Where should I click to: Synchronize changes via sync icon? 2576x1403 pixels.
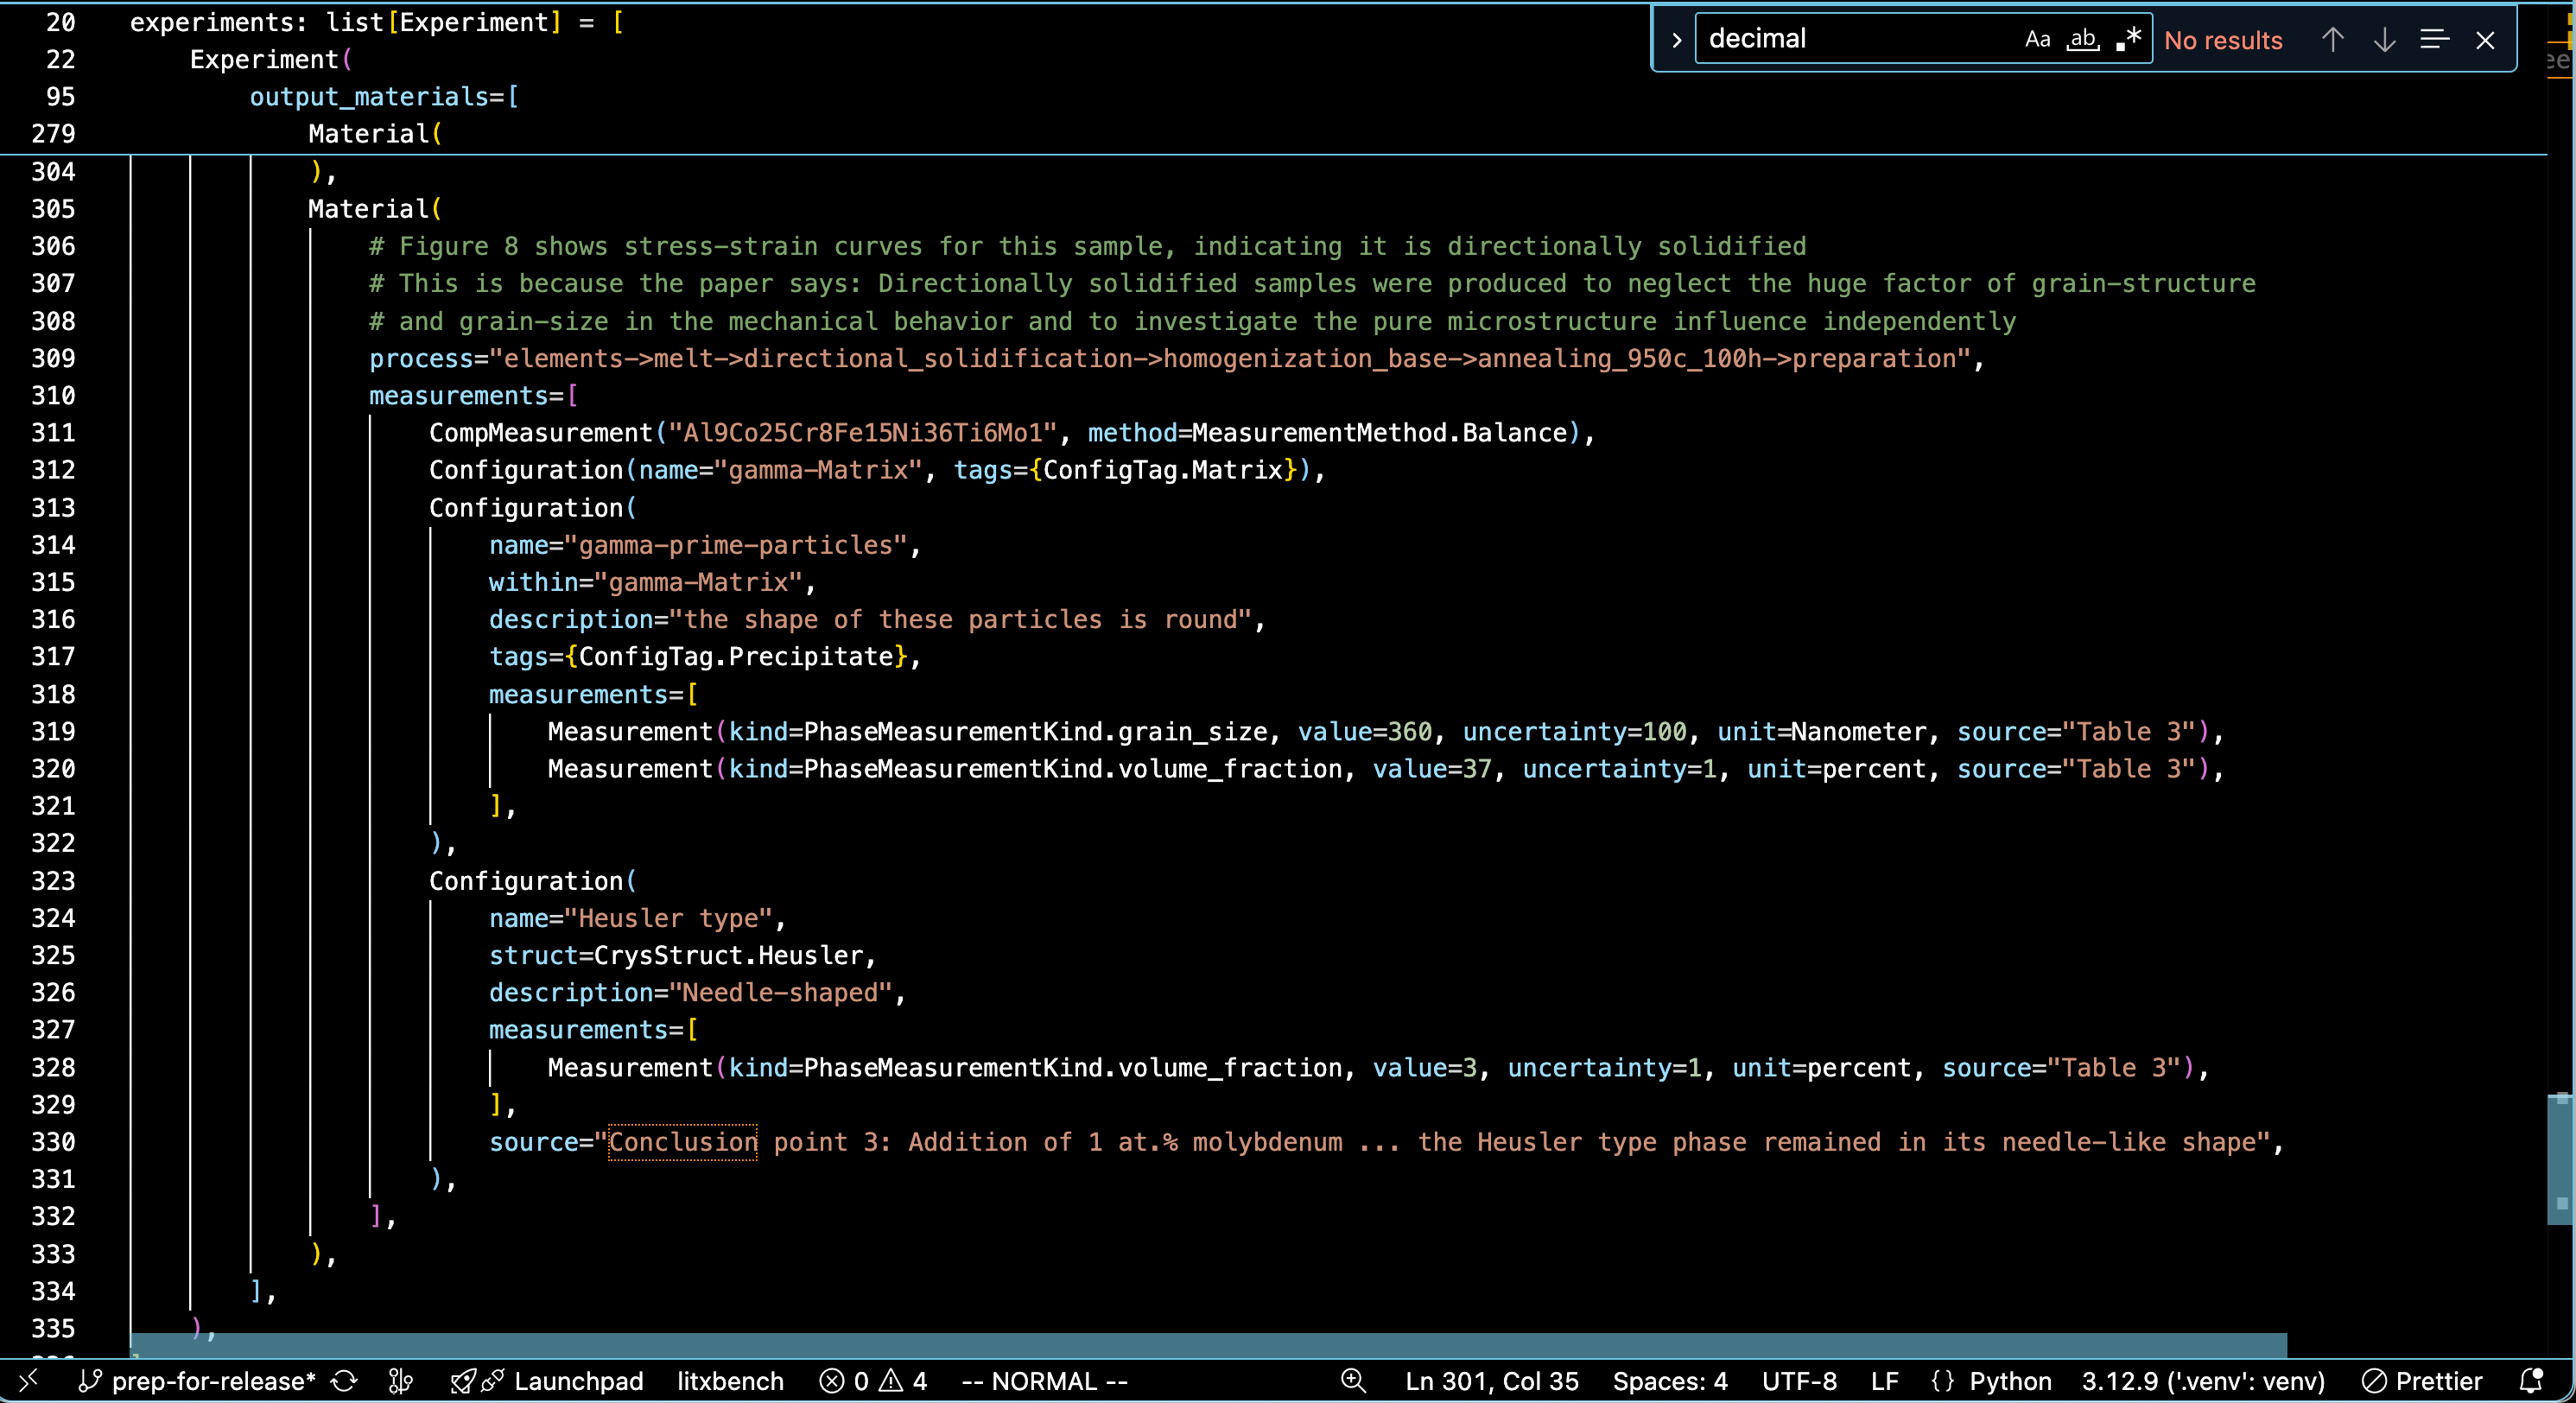[x=344, y=1381]
